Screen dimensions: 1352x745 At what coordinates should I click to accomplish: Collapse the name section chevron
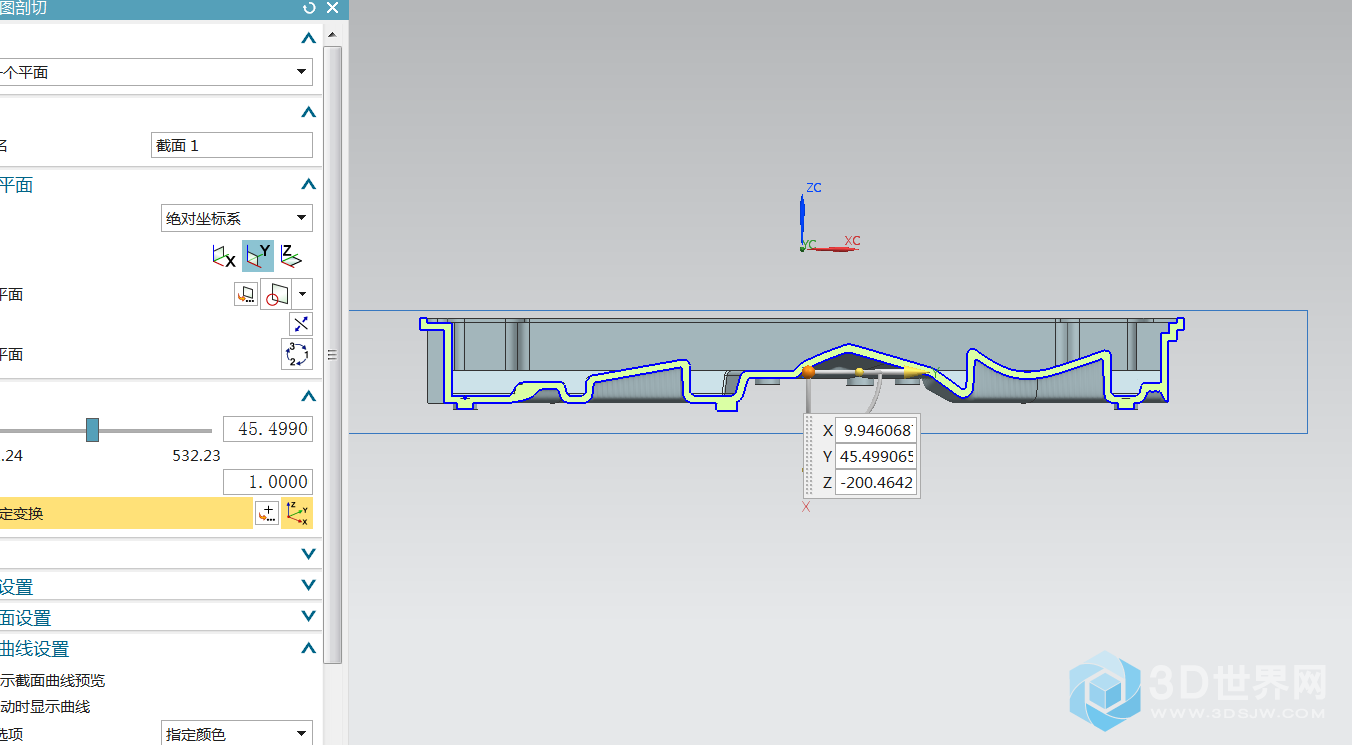[x=309, y=113]
